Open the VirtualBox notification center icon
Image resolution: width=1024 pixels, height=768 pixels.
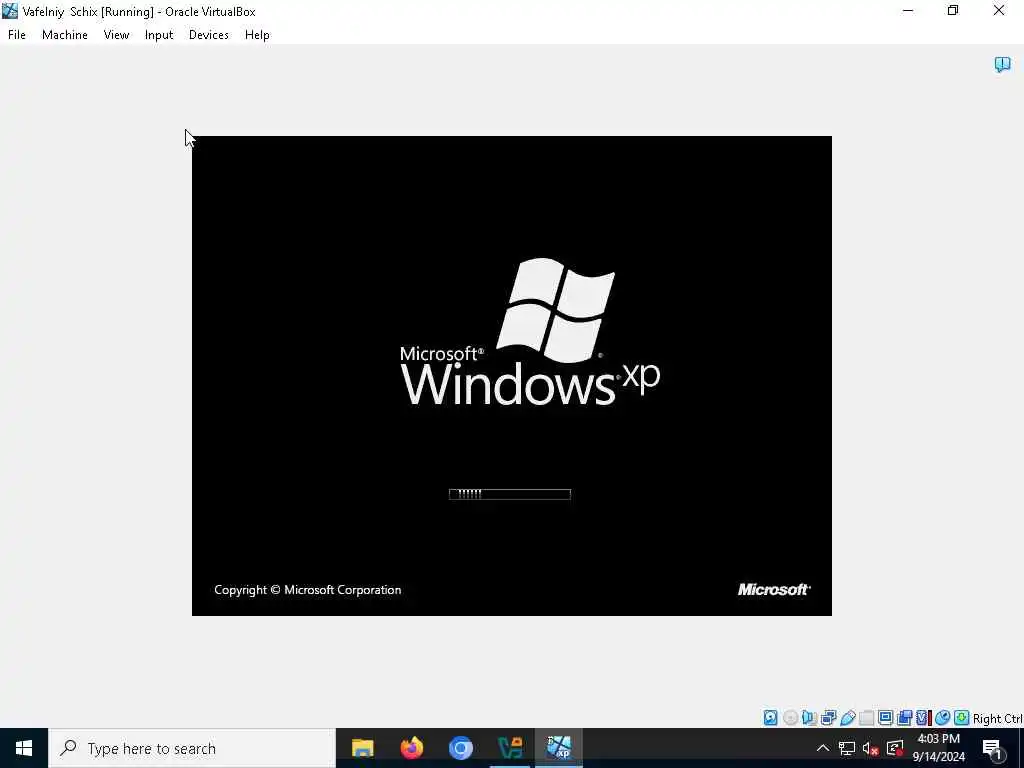click(1002, 65)
